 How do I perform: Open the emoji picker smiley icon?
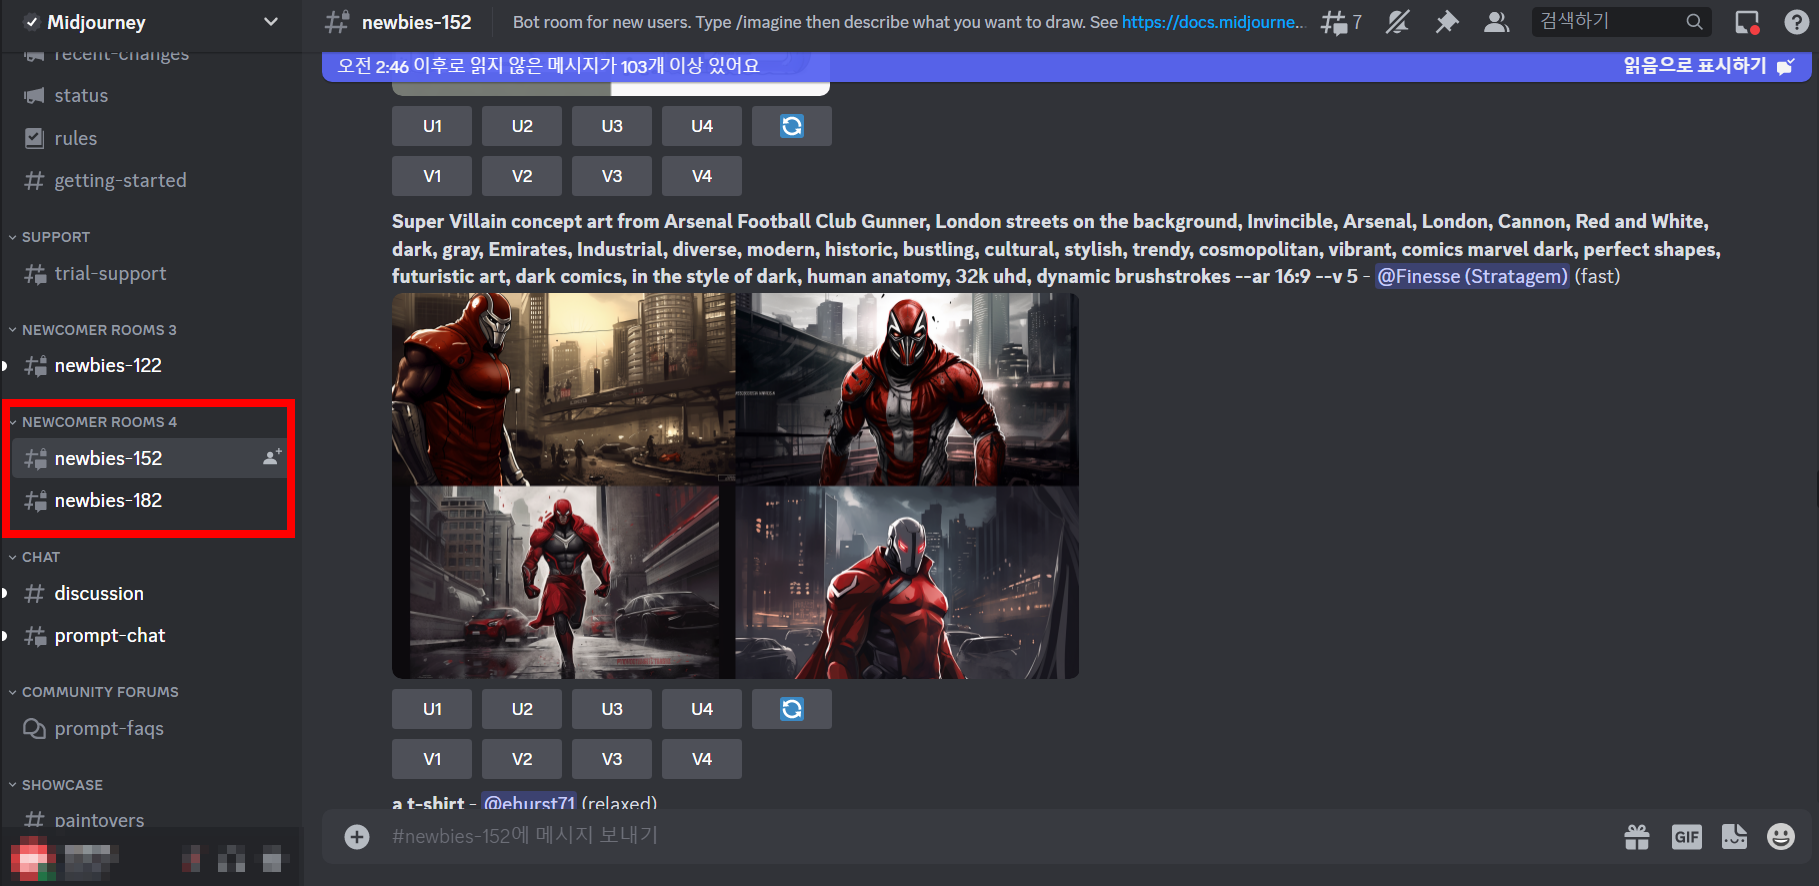1781,836
